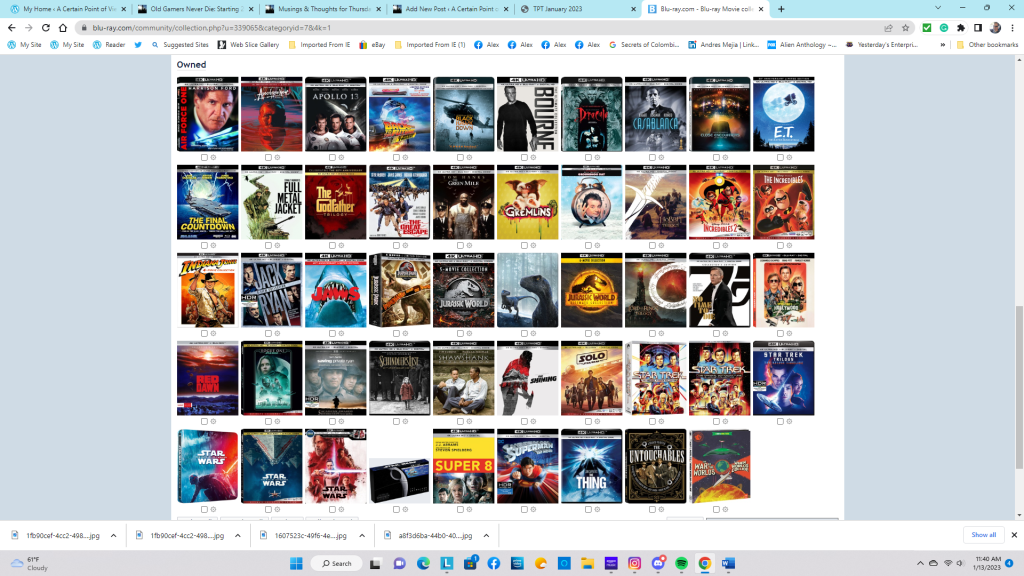Expand options for the first downloaded jpg file

(114, 536)
